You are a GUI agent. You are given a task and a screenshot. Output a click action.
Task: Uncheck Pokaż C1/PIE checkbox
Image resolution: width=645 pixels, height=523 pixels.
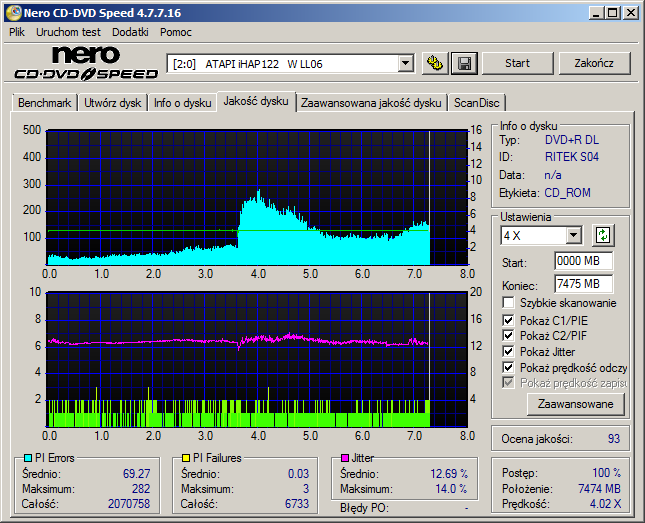click(x=508, y=320)
